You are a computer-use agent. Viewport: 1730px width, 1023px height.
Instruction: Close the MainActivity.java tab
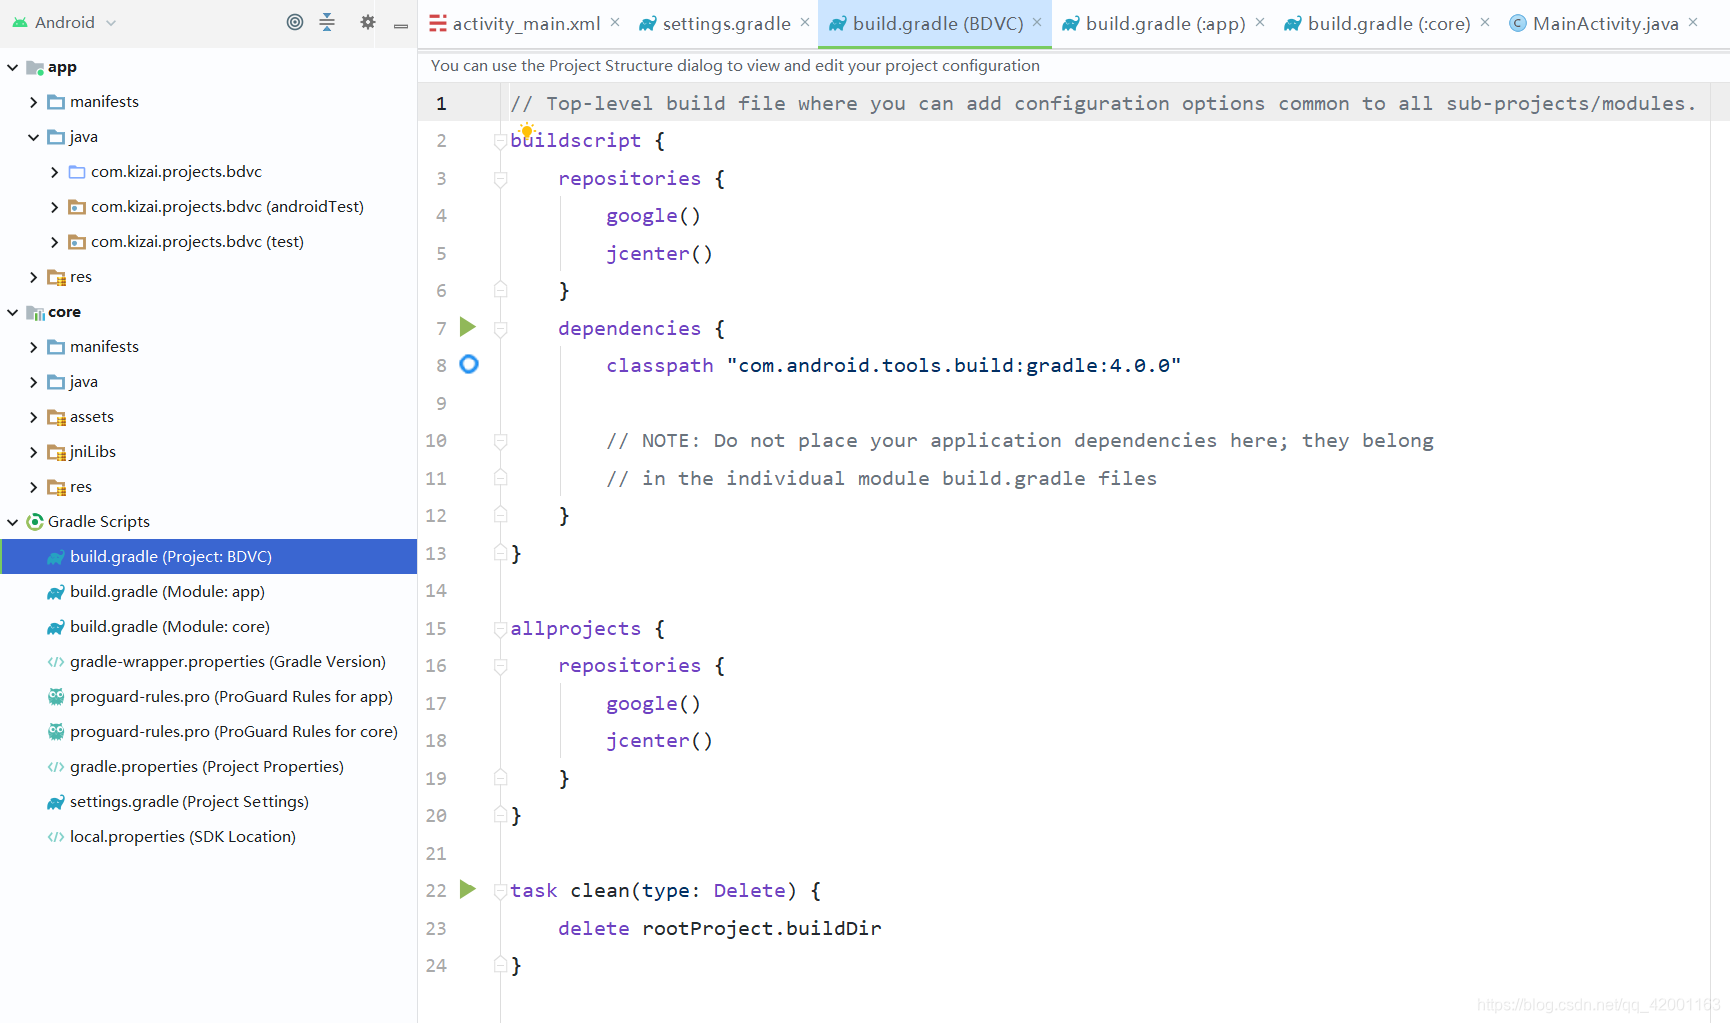1693,22
